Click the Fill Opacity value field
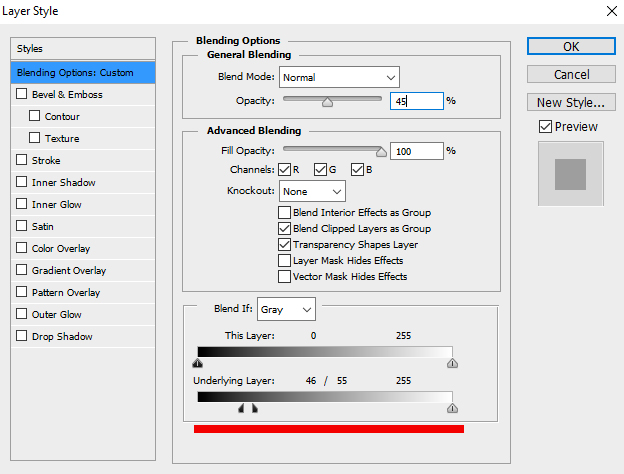This screenshot has height=474, width=624. 417,151
